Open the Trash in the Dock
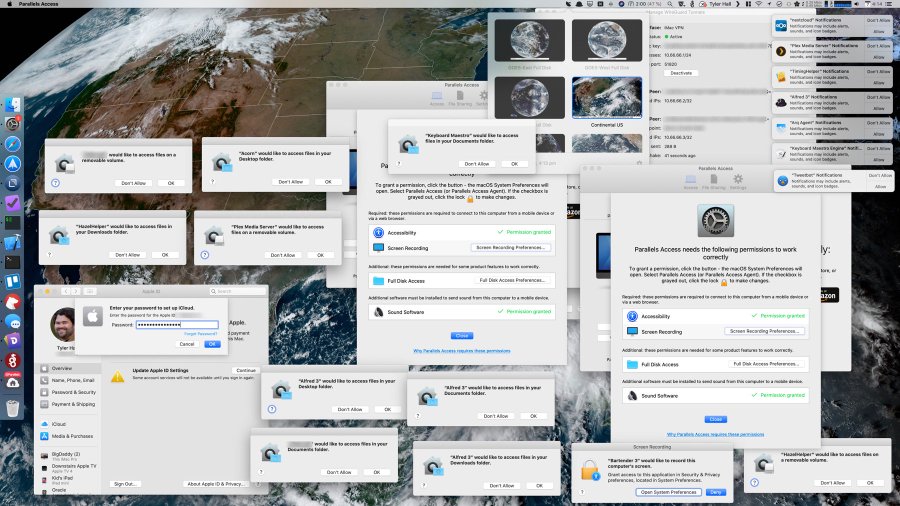Viewport: 900px width, 506px height. [13, 408]
